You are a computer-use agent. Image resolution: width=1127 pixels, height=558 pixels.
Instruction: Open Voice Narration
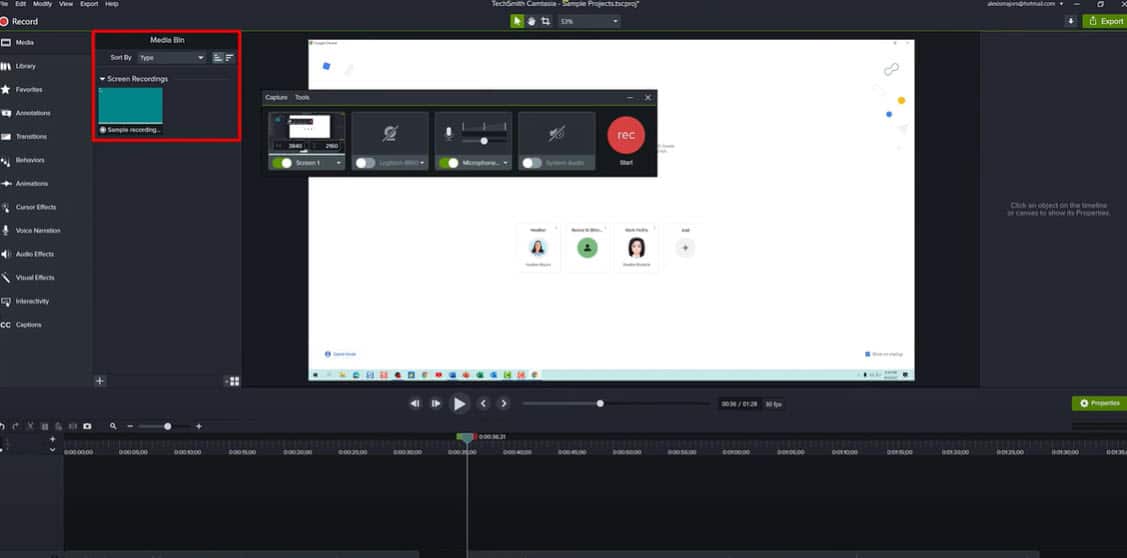coord(37,231)
